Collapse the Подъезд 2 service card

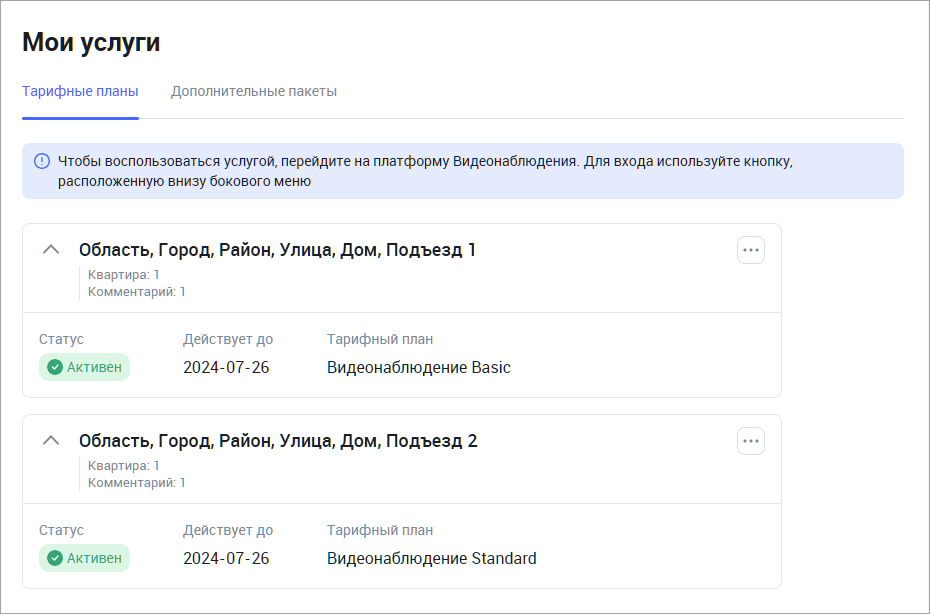pyautogui.click(x=51, y=441)
